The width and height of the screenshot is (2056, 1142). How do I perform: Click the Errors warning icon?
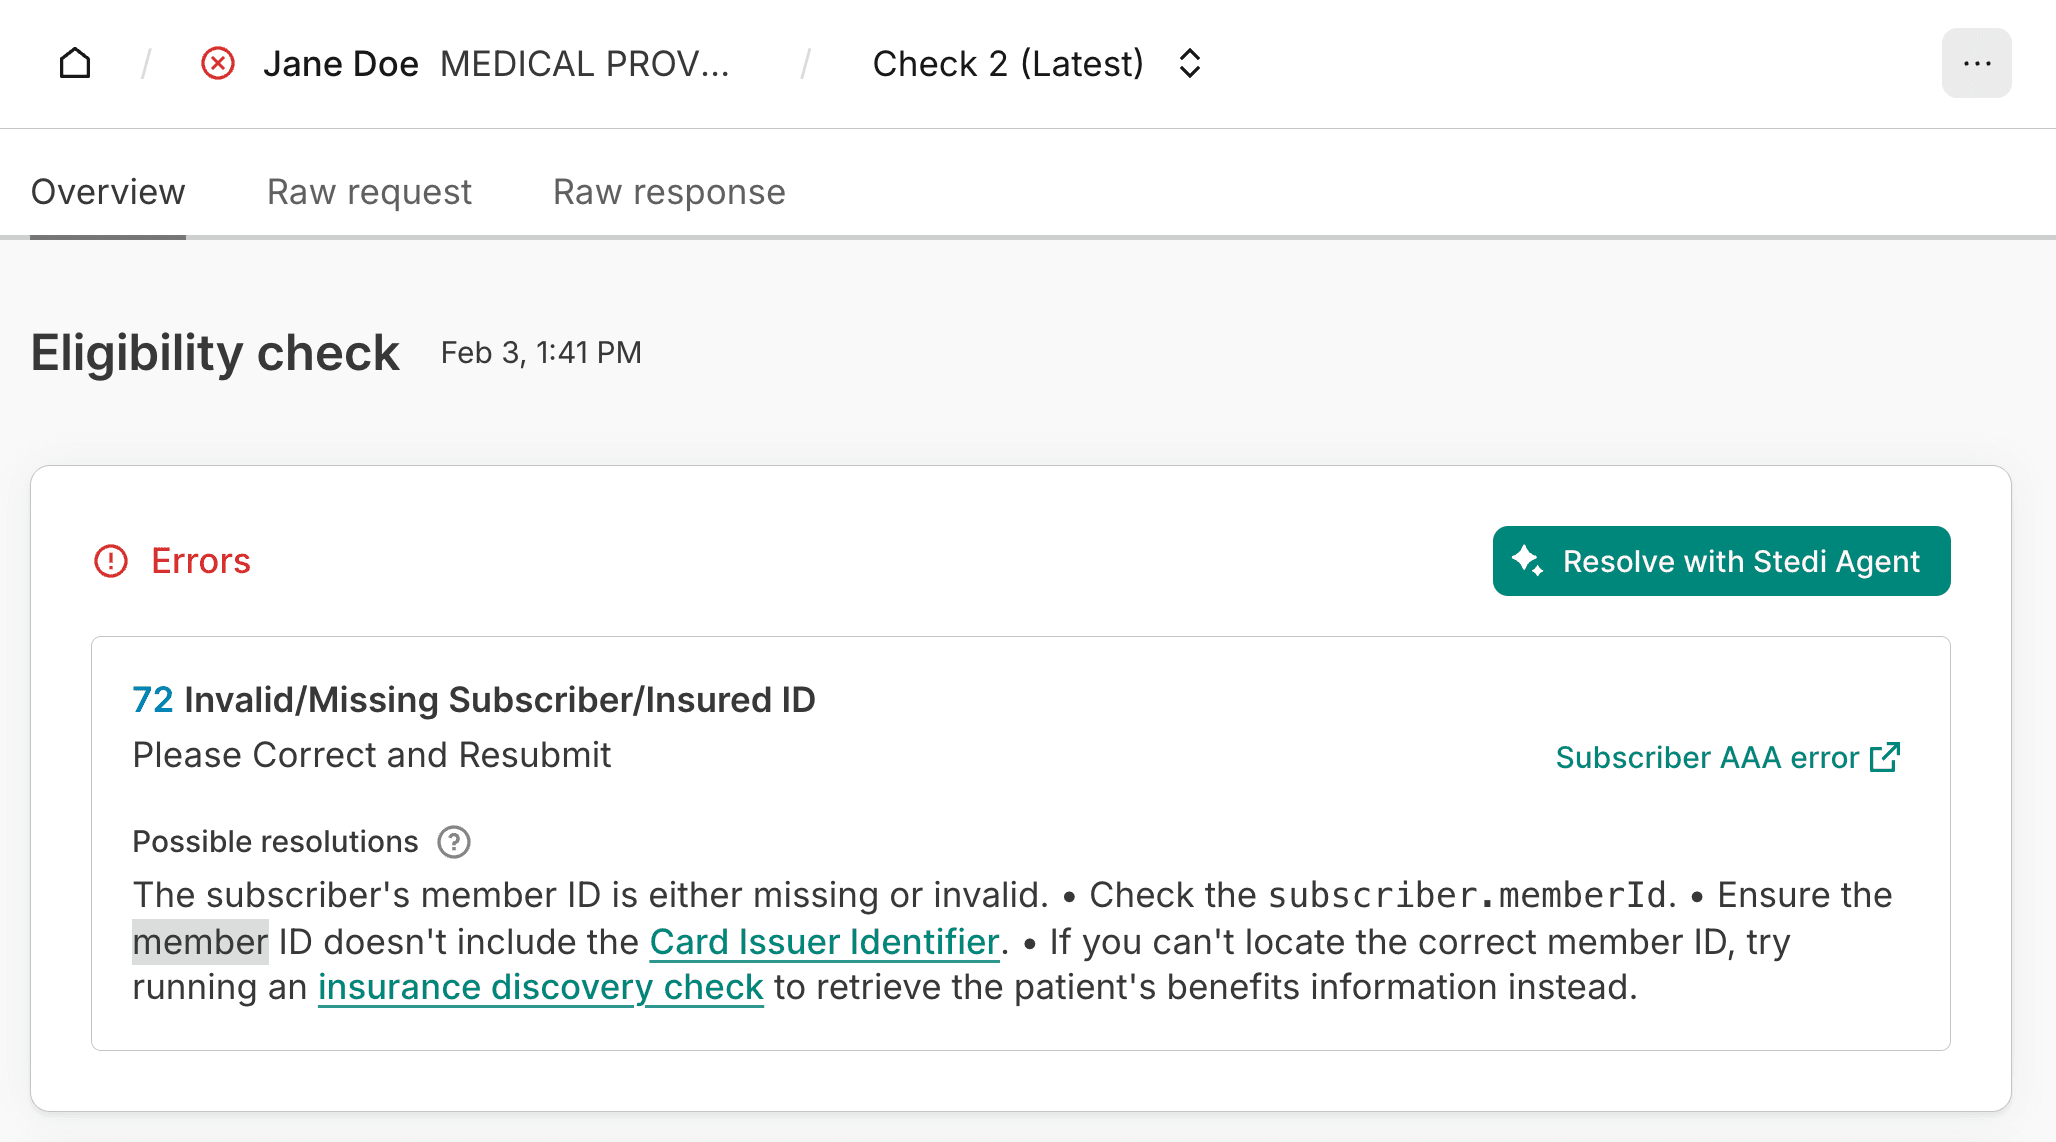click(111, 561)
